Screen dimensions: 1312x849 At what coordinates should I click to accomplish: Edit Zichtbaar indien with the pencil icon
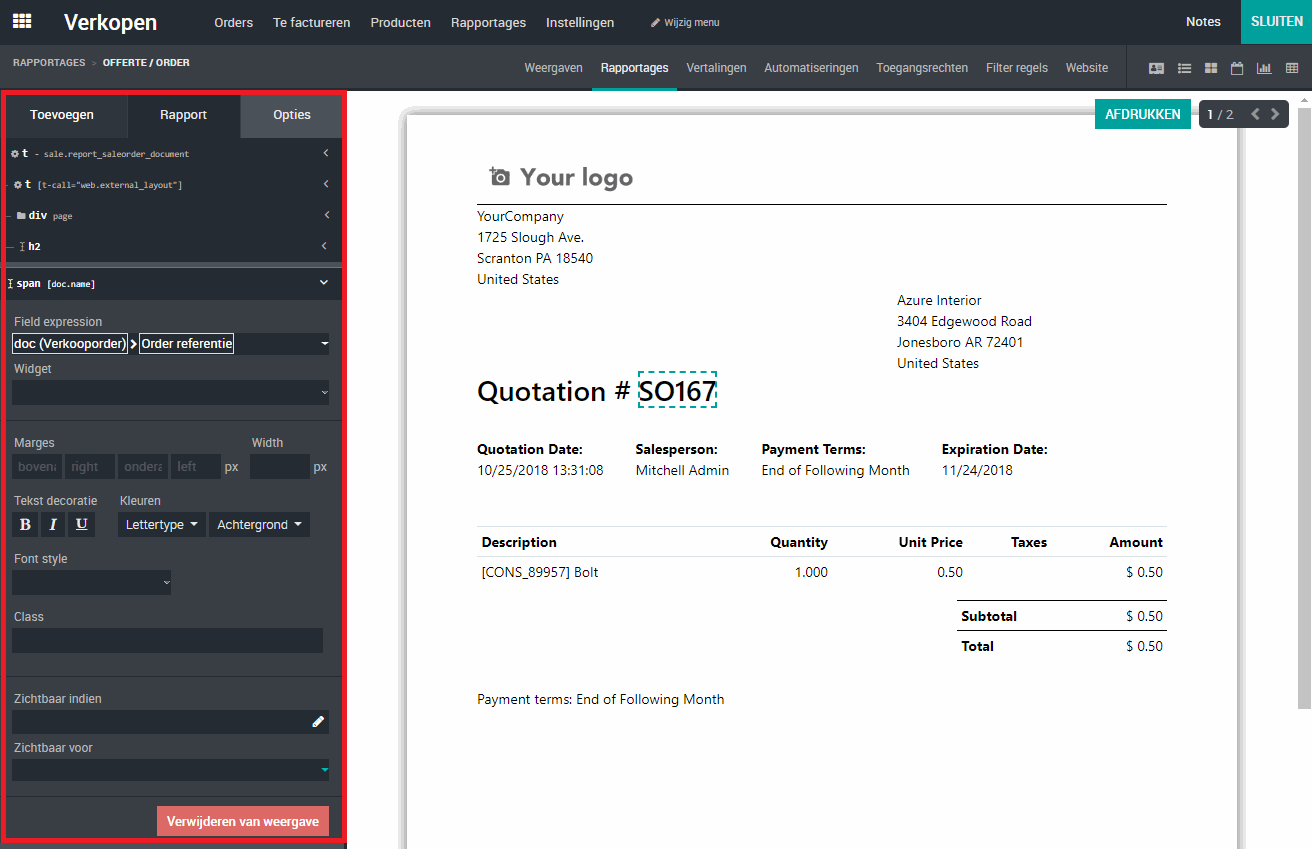[x=319, y=721]
